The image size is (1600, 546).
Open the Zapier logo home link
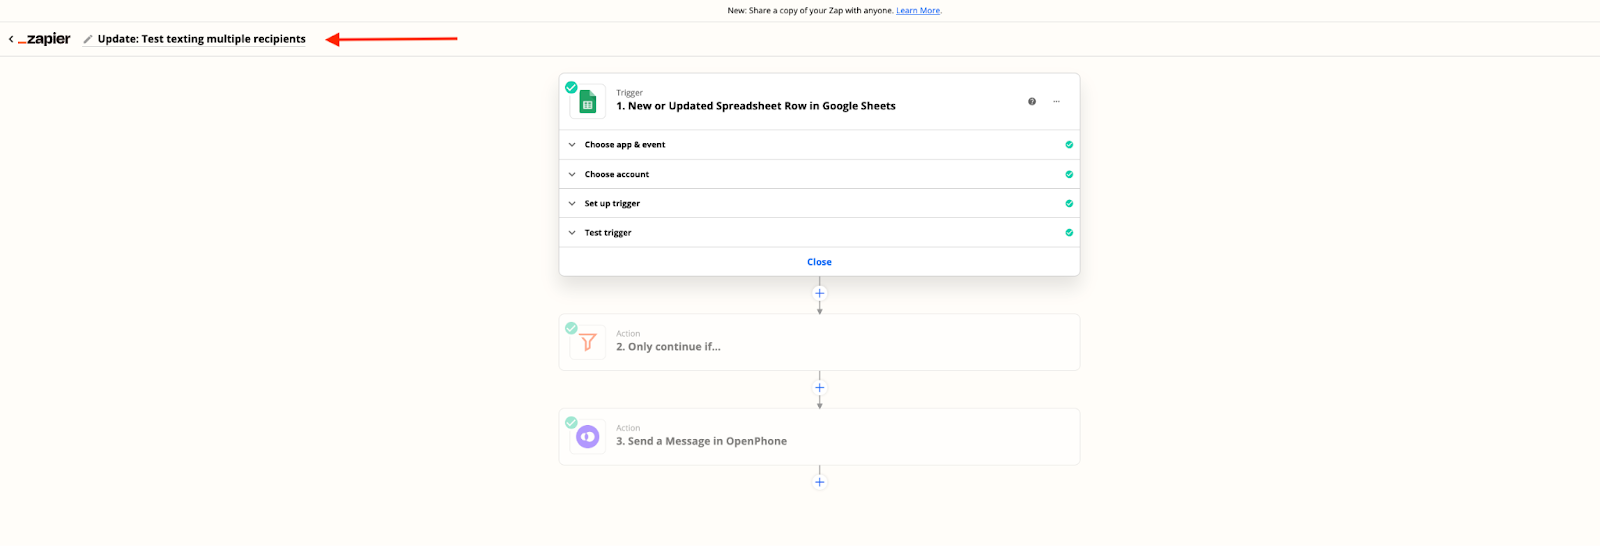(44, 39)
